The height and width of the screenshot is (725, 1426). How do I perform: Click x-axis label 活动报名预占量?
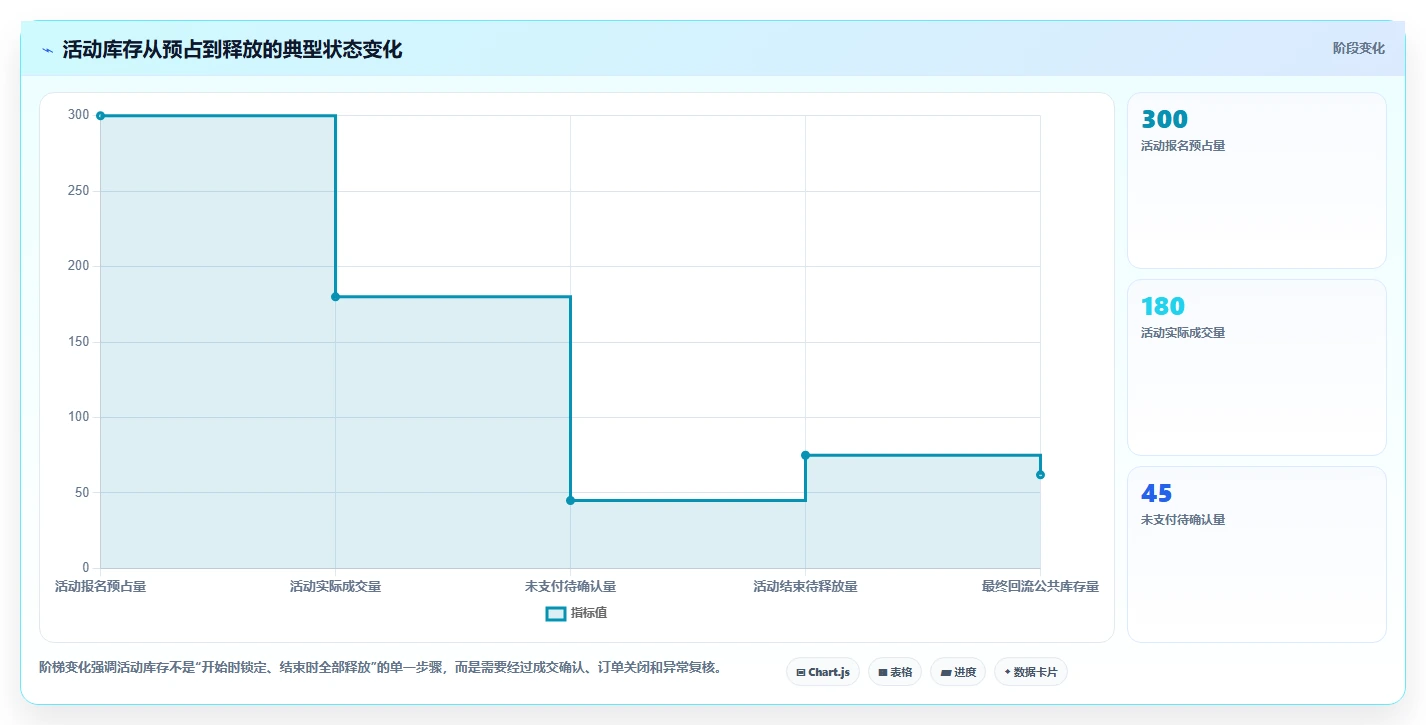[100, 587]
